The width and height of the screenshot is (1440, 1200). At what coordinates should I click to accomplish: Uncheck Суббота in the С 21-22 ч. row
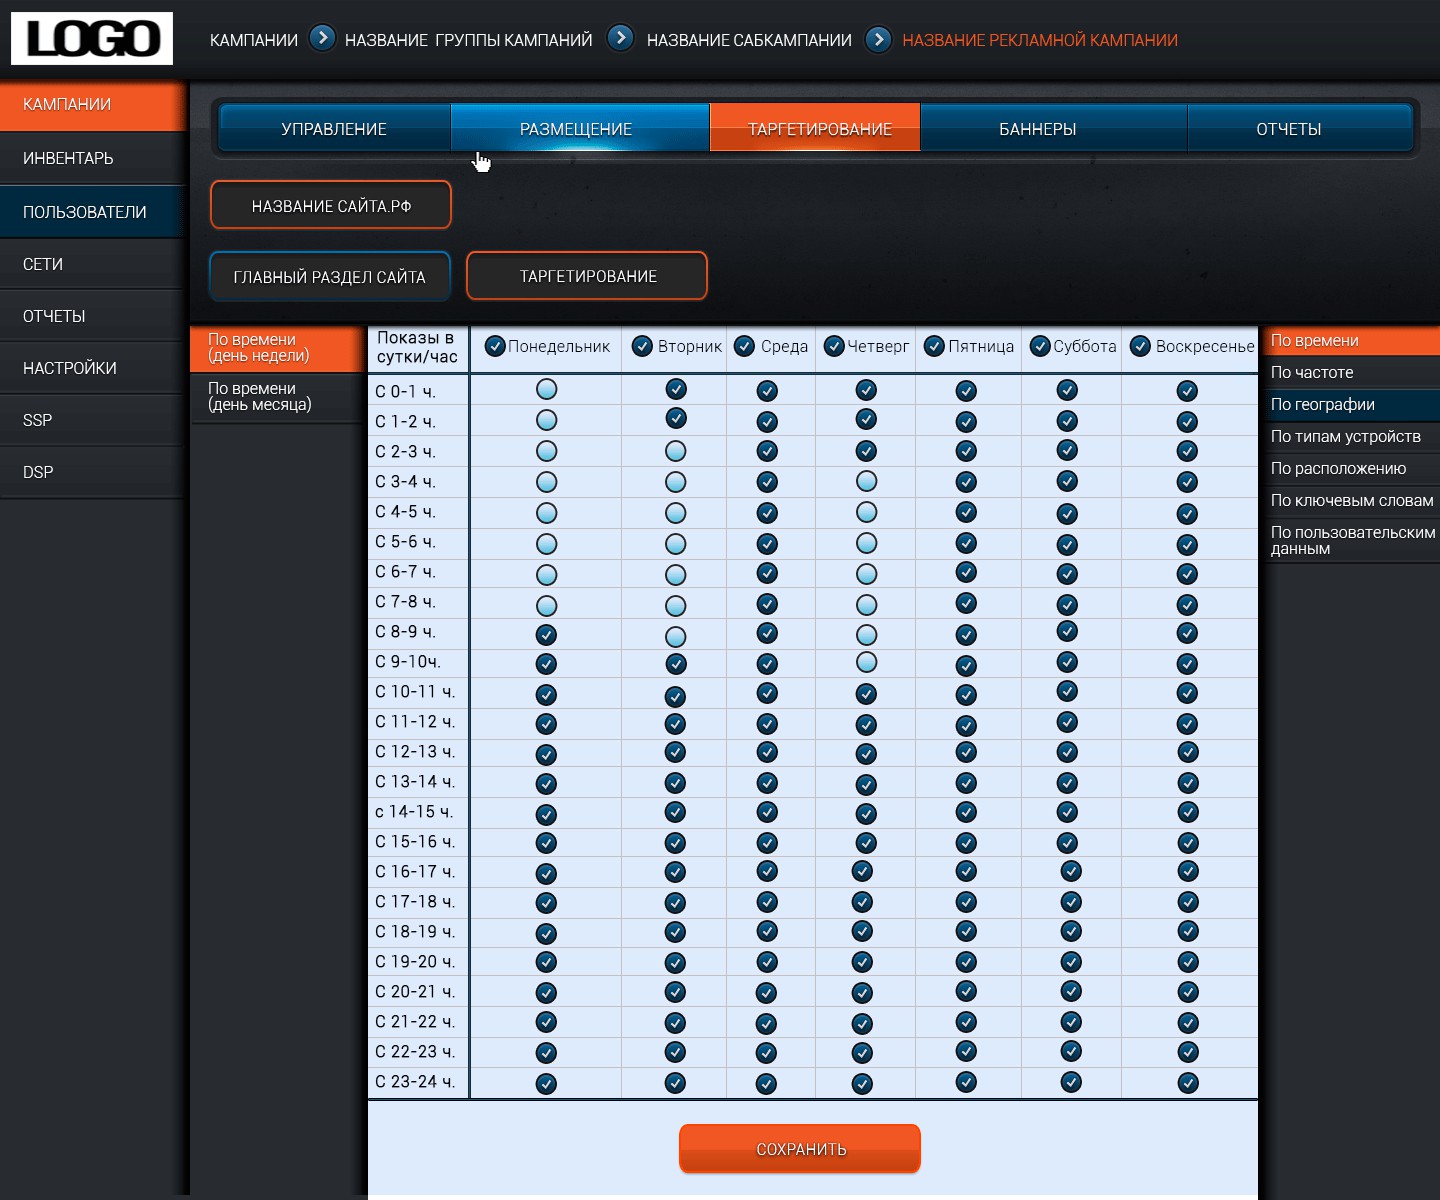(1071, 1022)
